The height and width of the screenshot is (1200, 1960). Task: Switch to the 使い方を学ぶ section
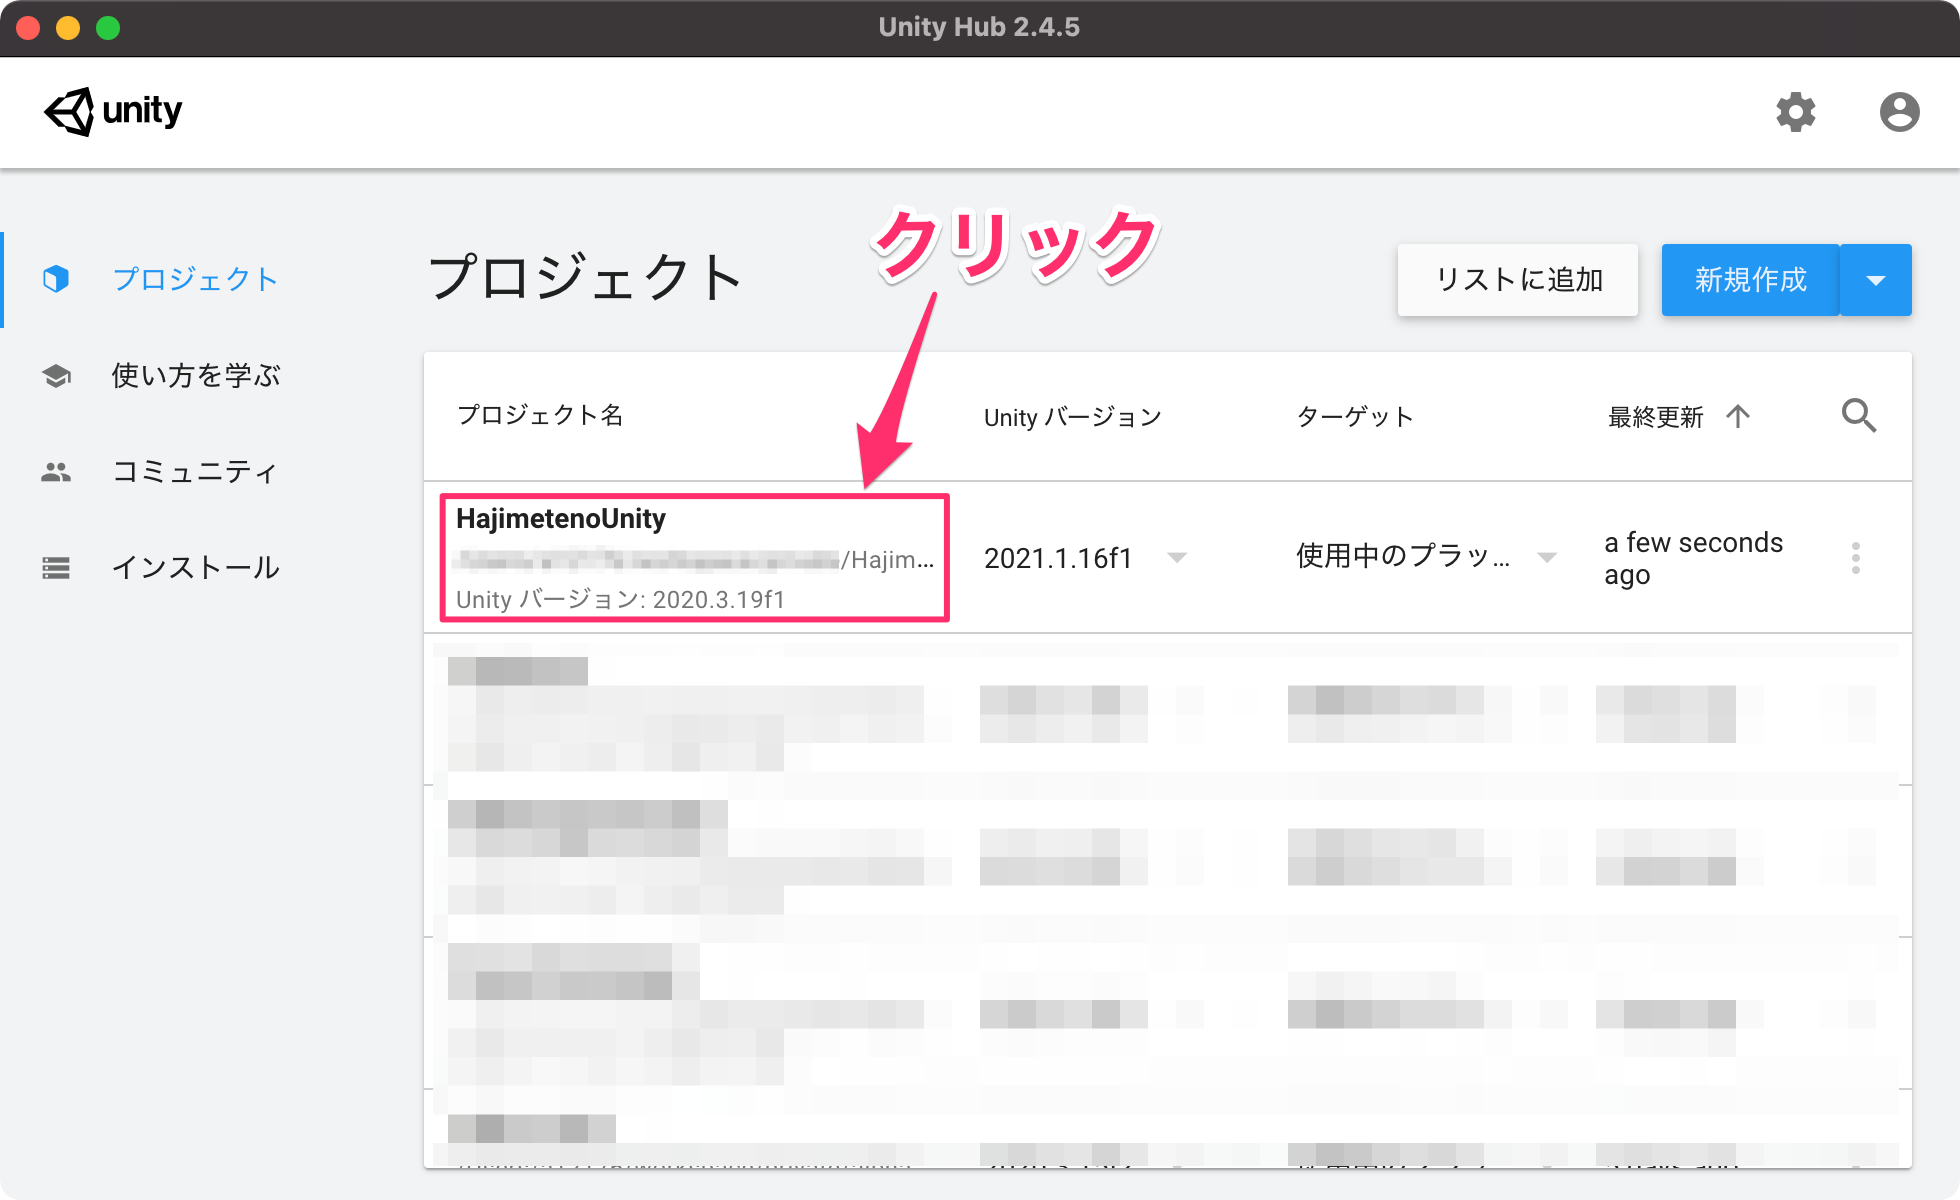[x=196, y=375]
